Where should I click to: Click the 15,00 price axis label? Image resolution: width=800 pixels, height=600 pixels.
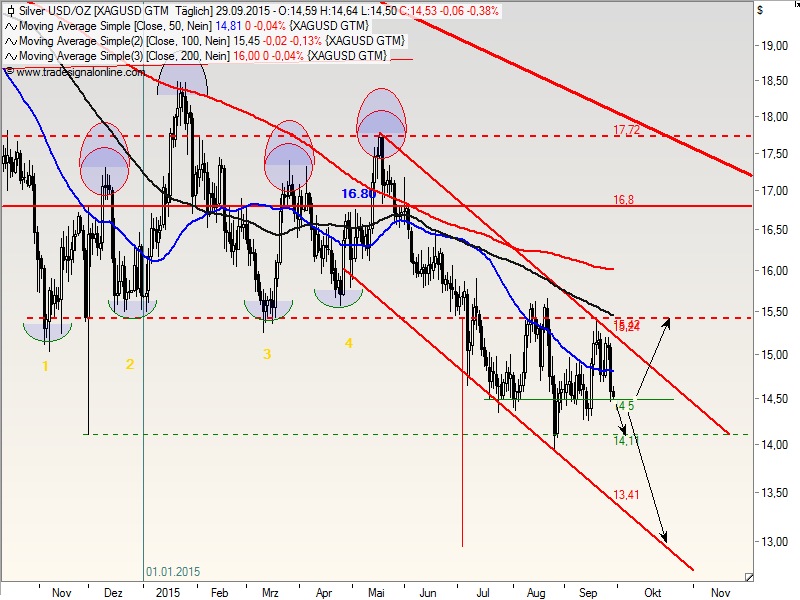click(x=774, y=355)
